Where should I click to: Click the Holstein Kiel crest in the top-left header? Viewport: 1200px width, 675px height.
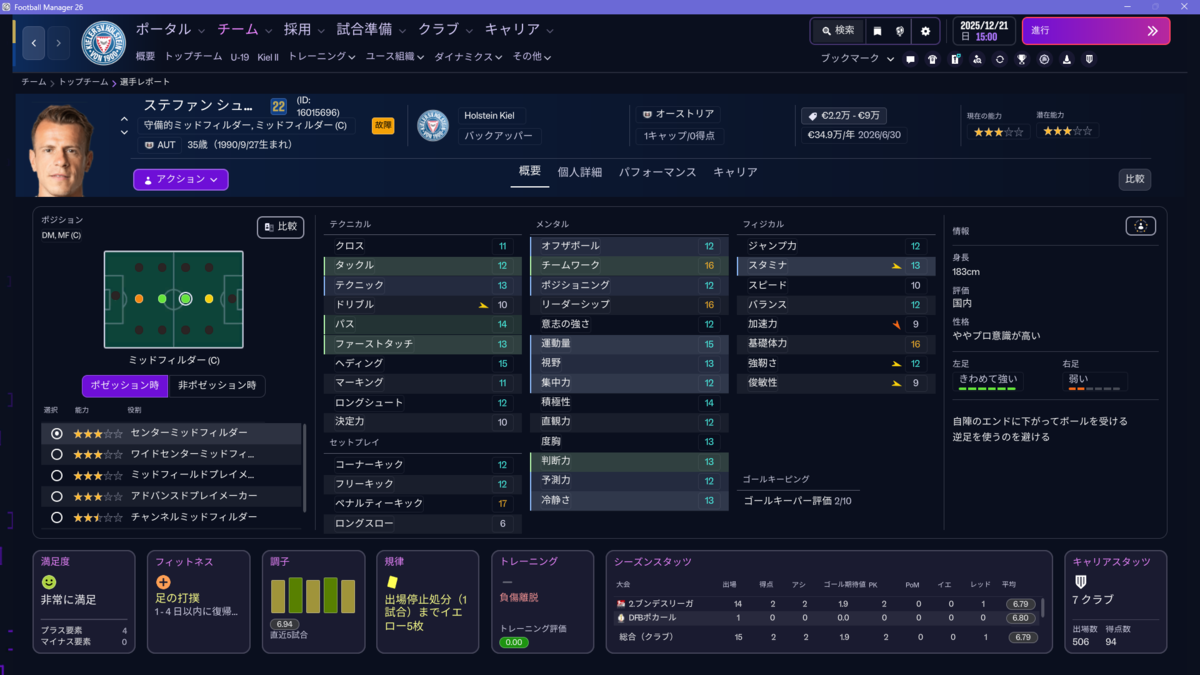[x=103, y=43]
